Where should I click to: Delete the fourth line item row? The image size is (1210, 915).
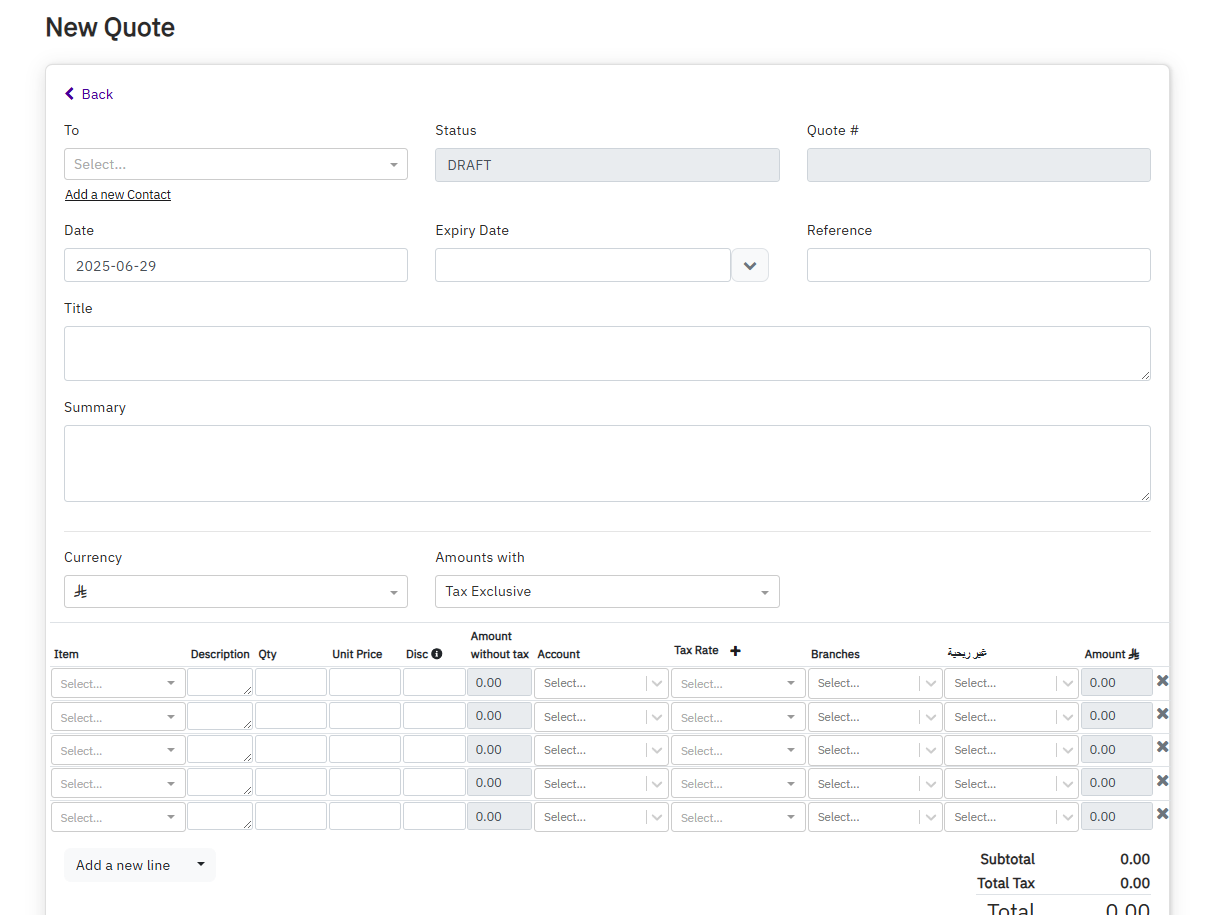(1162, 781)
